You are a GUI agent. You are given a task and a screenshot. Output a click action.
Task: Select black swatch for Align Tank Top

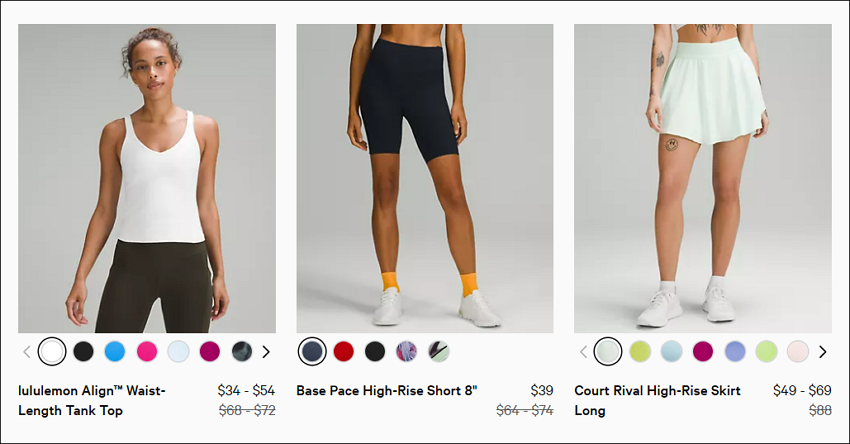pyautogui.click(x=83, y=351)
